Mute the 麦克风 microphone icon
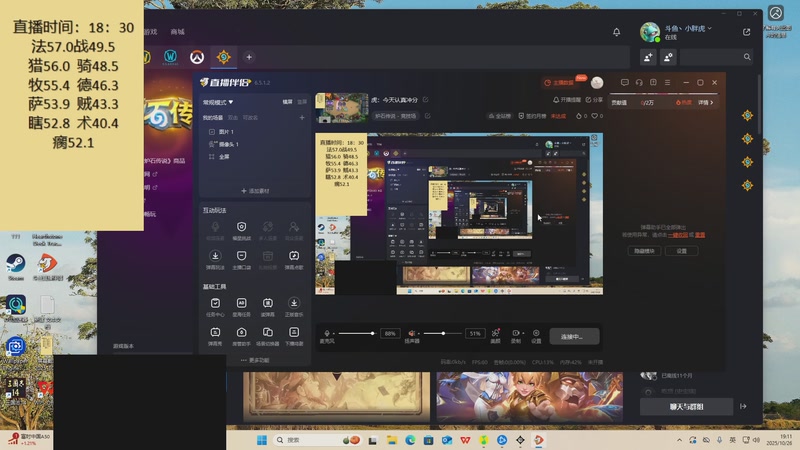This screenshot has height=450, width=800. coord(327,333)
